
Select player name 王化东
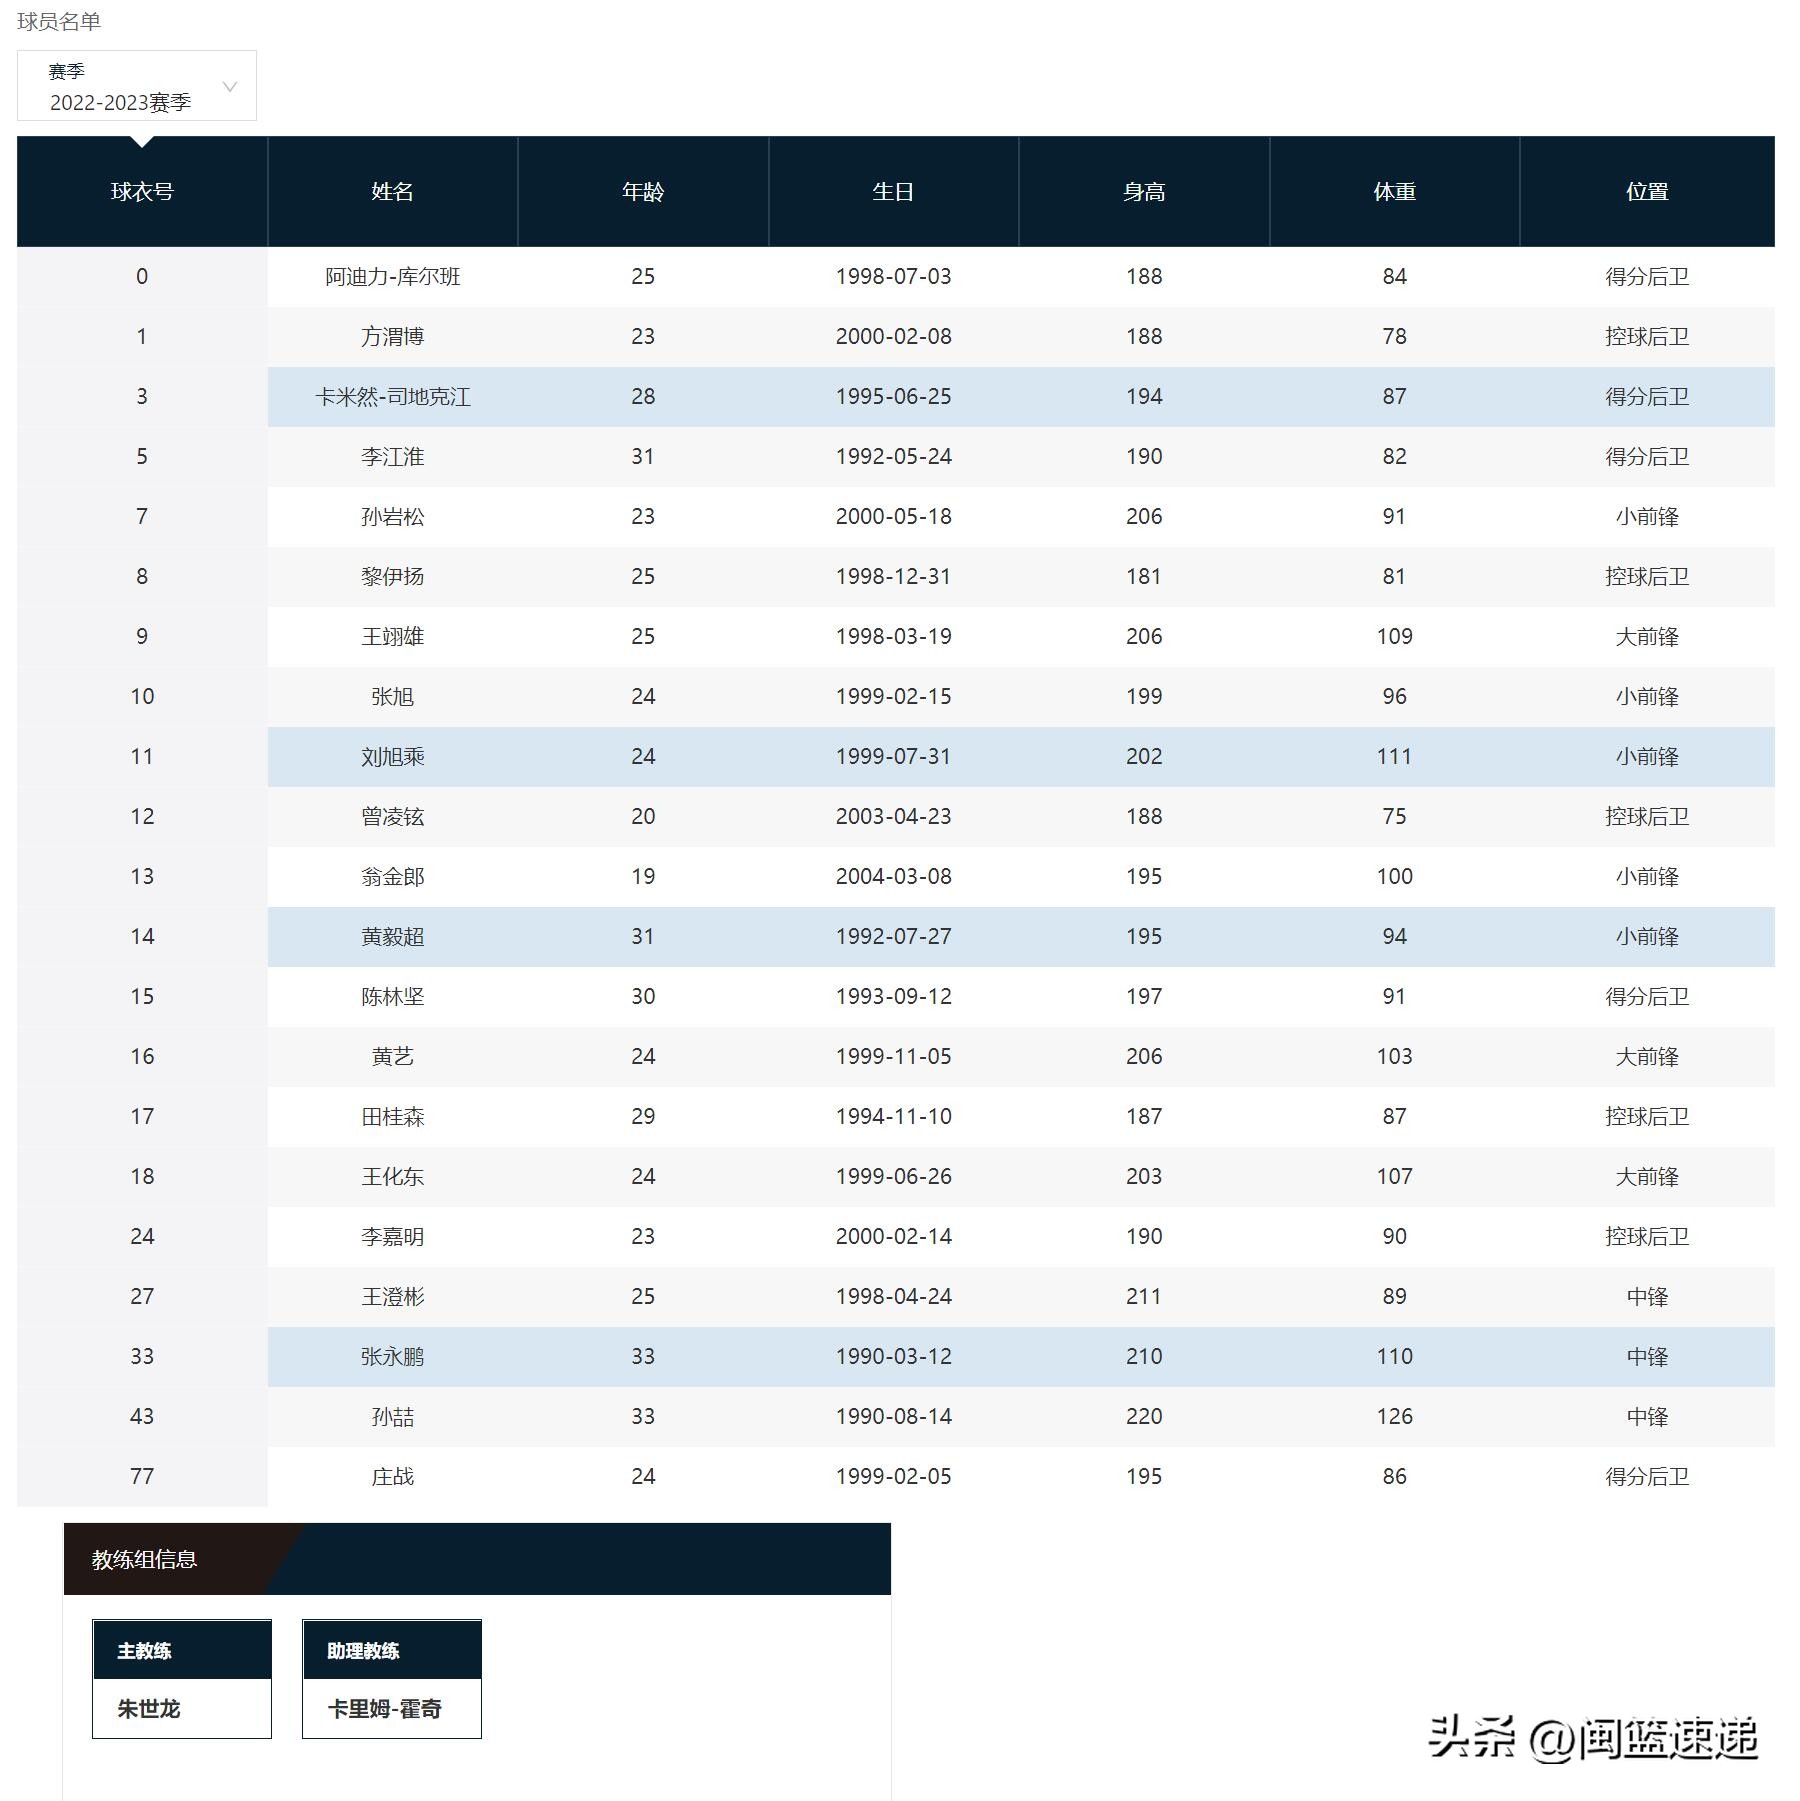(392, 1177)
